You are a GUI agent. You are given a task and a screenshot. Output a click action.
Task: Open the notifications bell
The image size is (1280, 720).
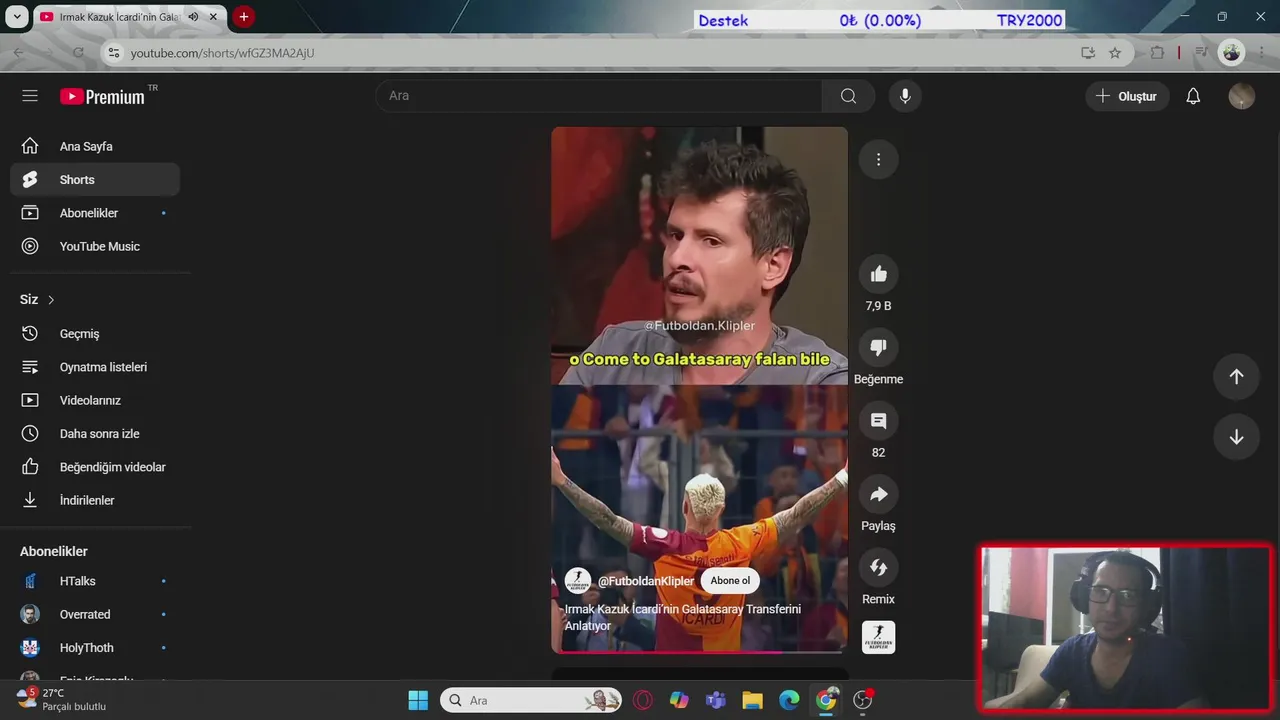[1193, 96]
